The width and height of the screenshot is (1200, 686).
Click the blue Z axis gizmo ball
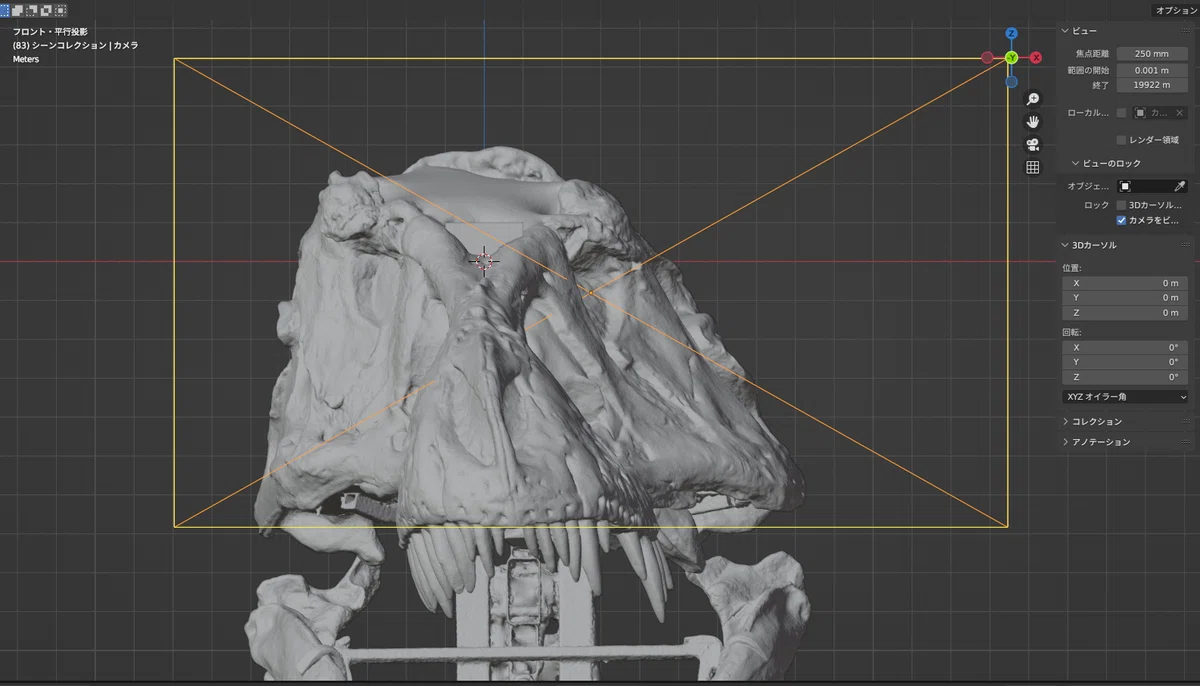(1012, 34)
